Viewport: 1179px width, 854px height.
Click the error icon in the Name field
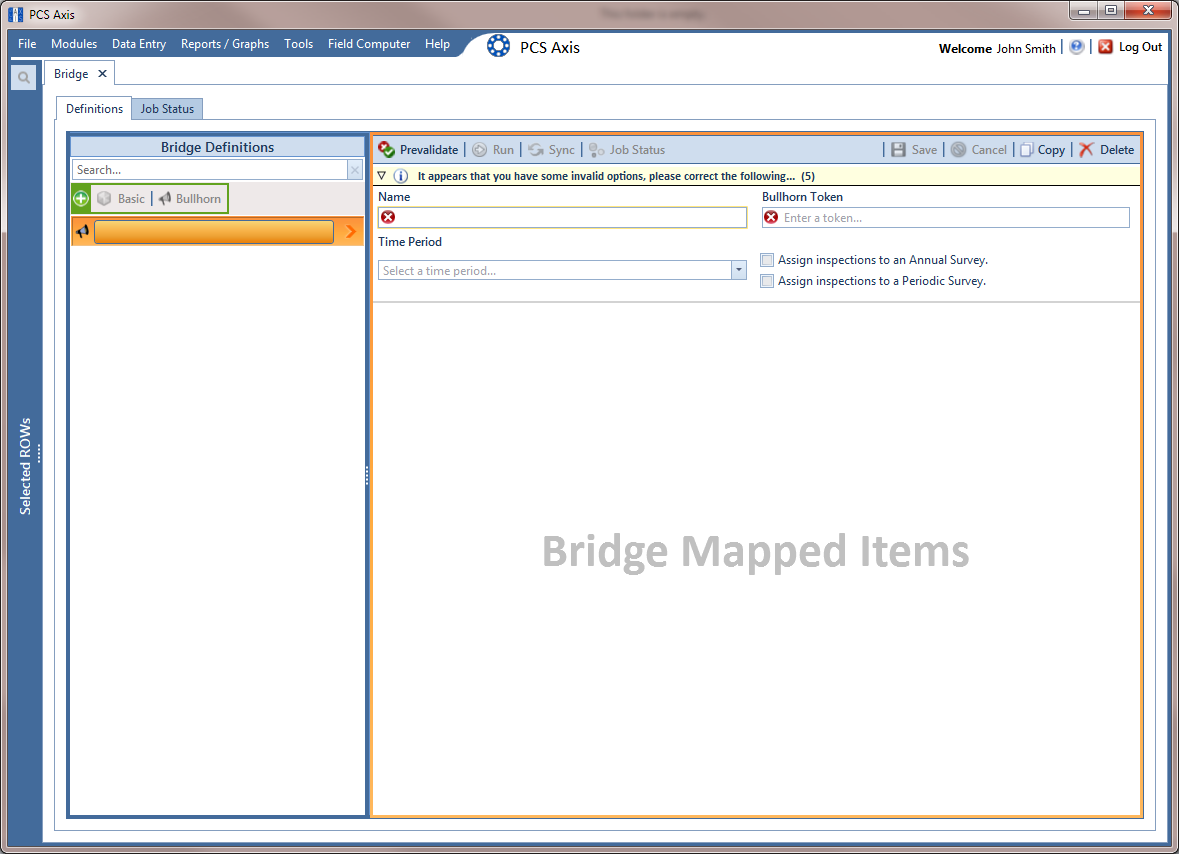pyautogui.click(x=388, y=217)
